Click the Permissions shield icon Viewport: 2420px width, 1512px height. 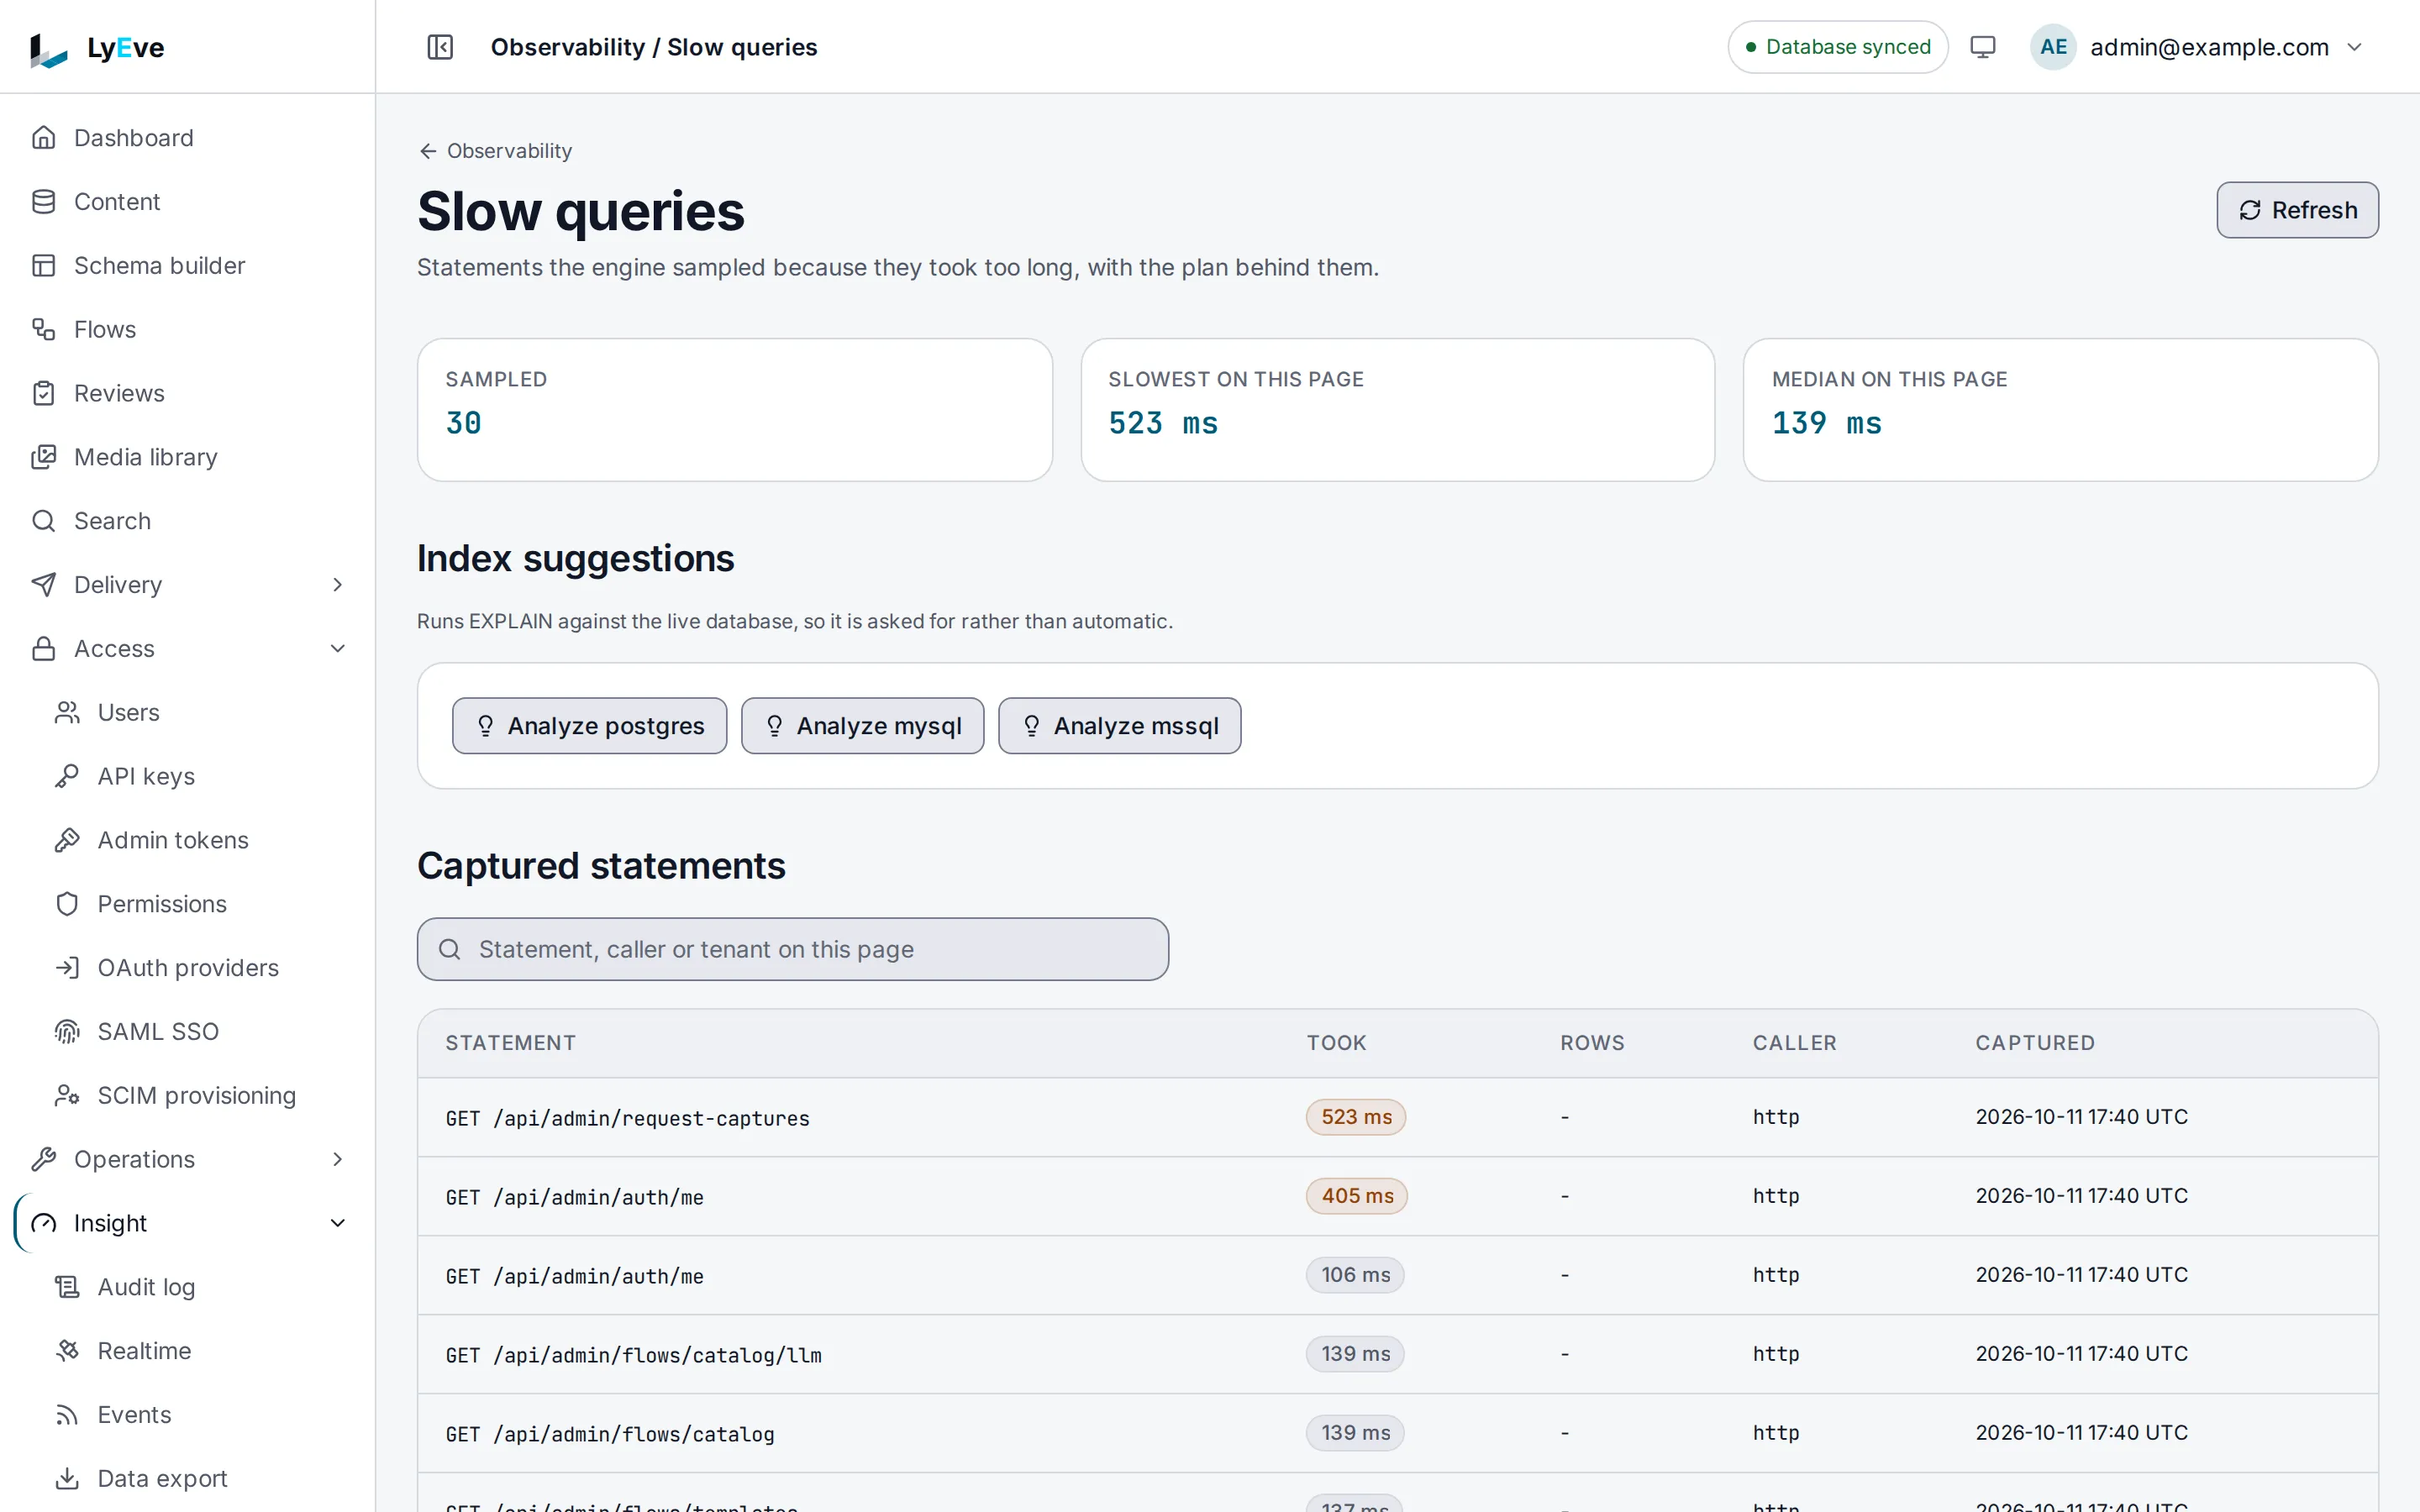(x=67, y=904)
